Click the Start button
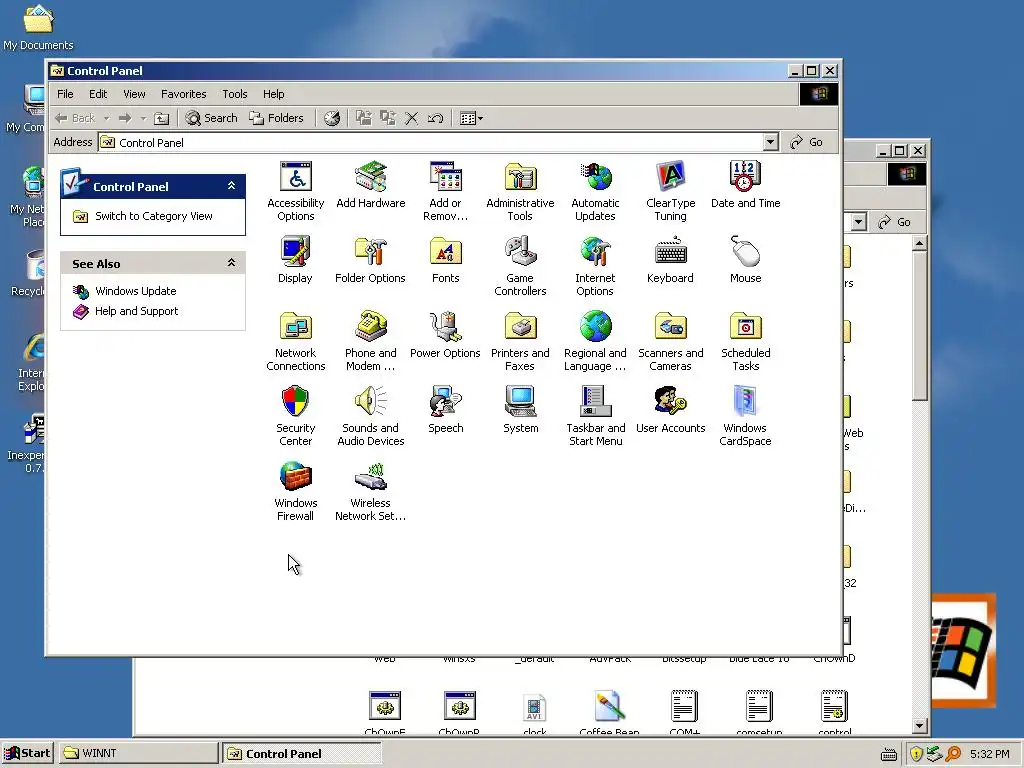Screen dimensions: 1024x768 coord(27,753)
